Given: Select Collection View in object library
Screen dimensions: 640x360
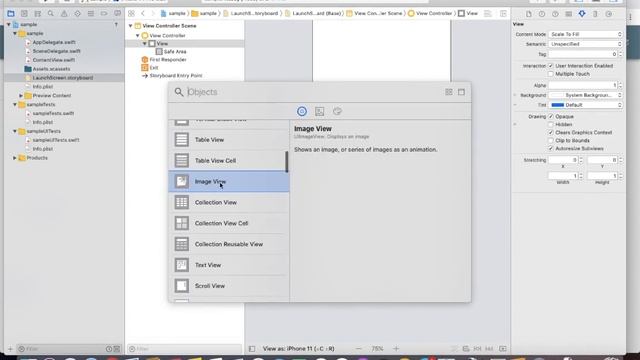Looking at the screenshot, I should pyautogui.click(x=229, y=202).
